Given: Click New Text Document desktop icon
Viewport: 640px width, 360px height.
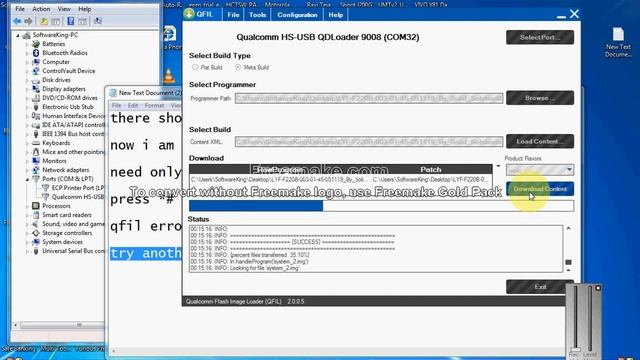Looking at the screenshot, I should 618,34.
